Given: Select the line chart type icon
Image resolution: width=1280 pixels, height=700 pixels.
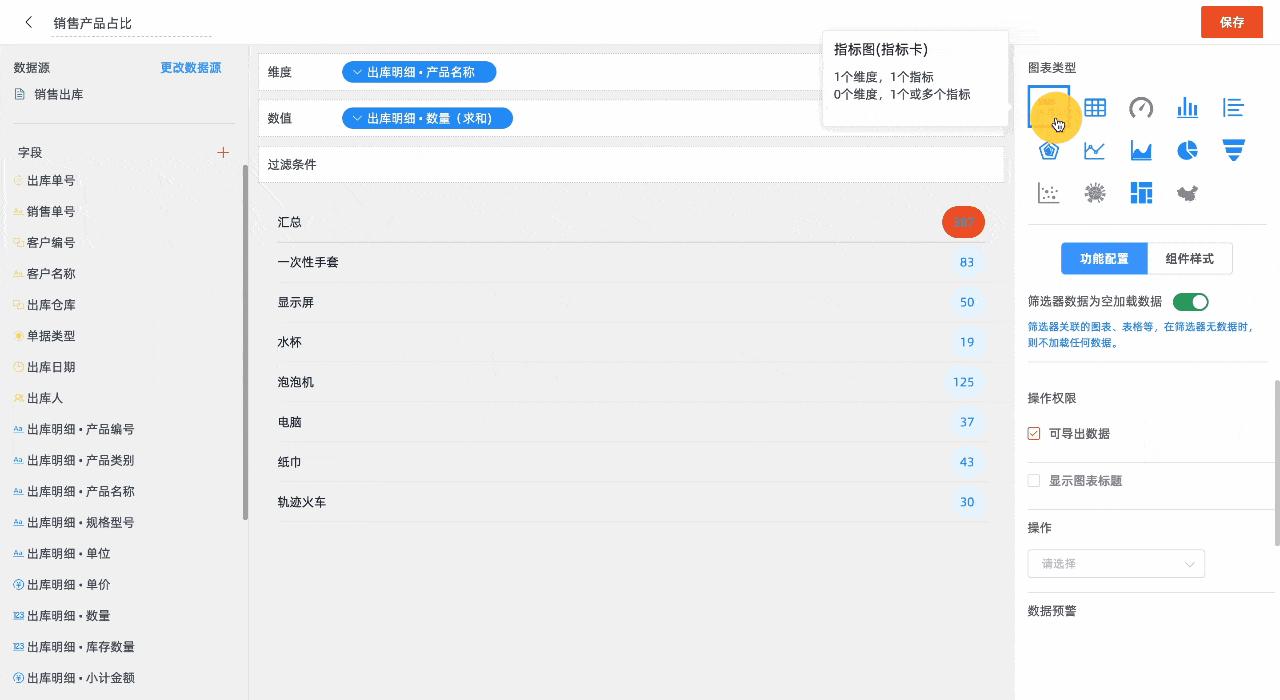Looking at the screenshot, I should tap(1094, 149).
